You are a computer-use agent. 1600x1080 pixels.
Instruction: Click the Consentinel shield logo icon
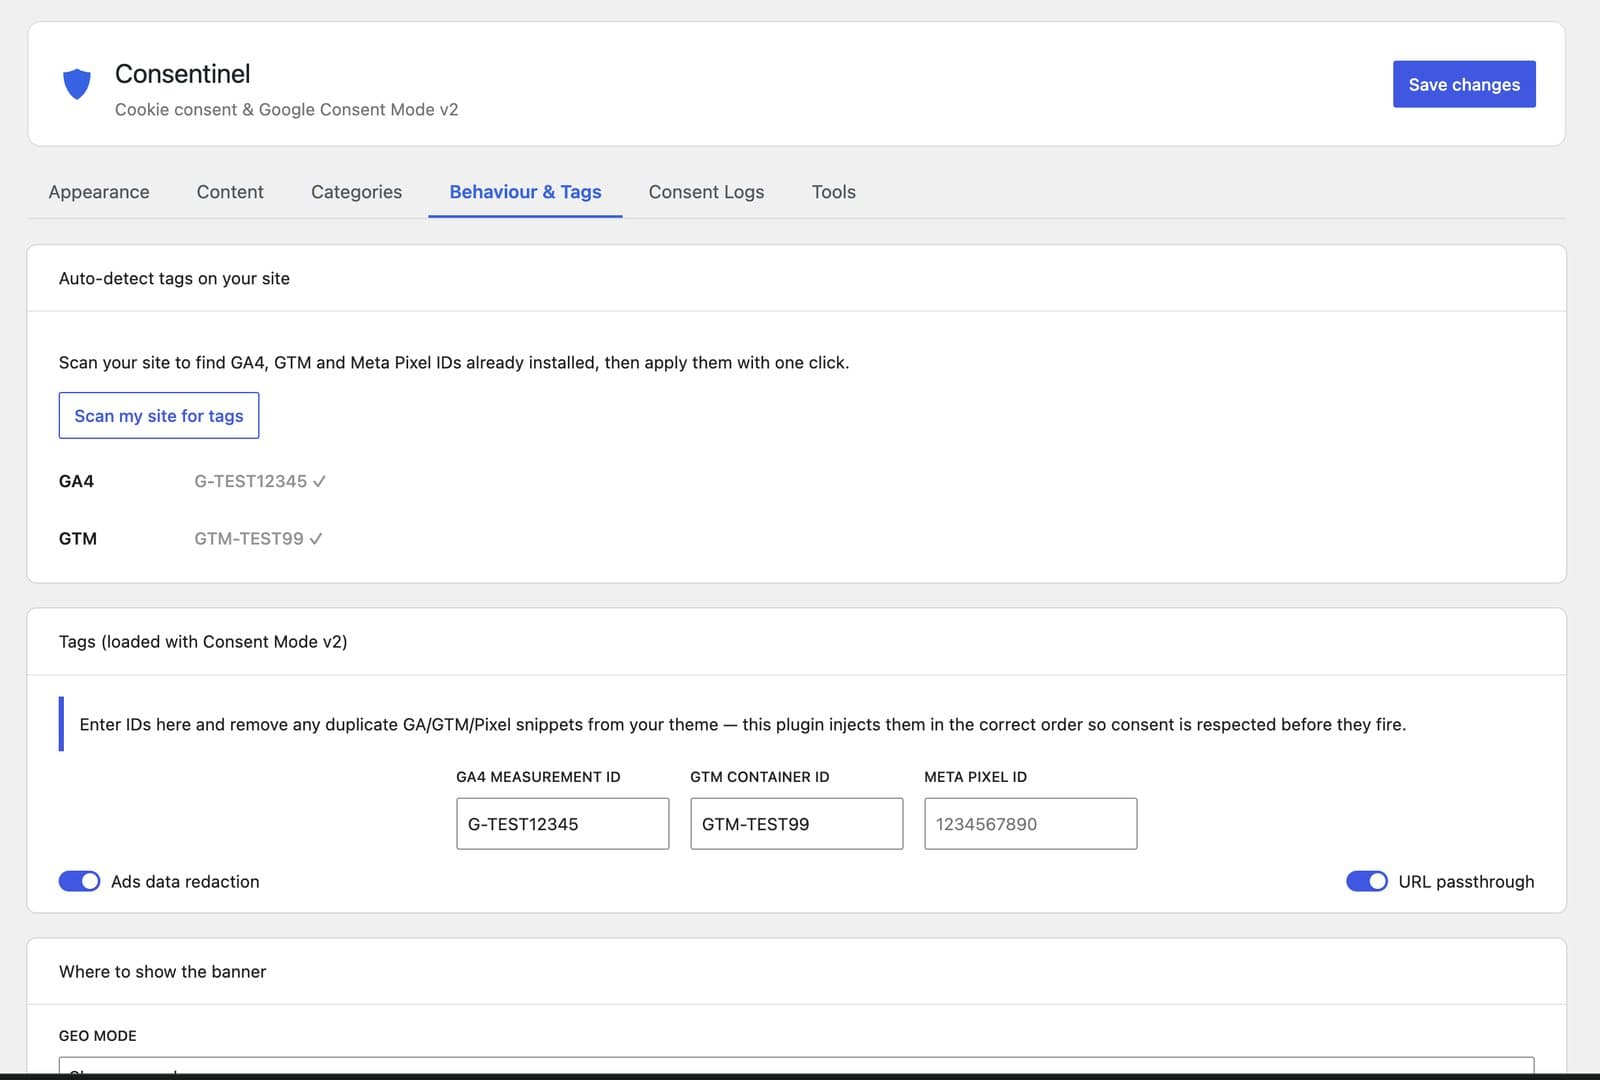coord(77,84)
